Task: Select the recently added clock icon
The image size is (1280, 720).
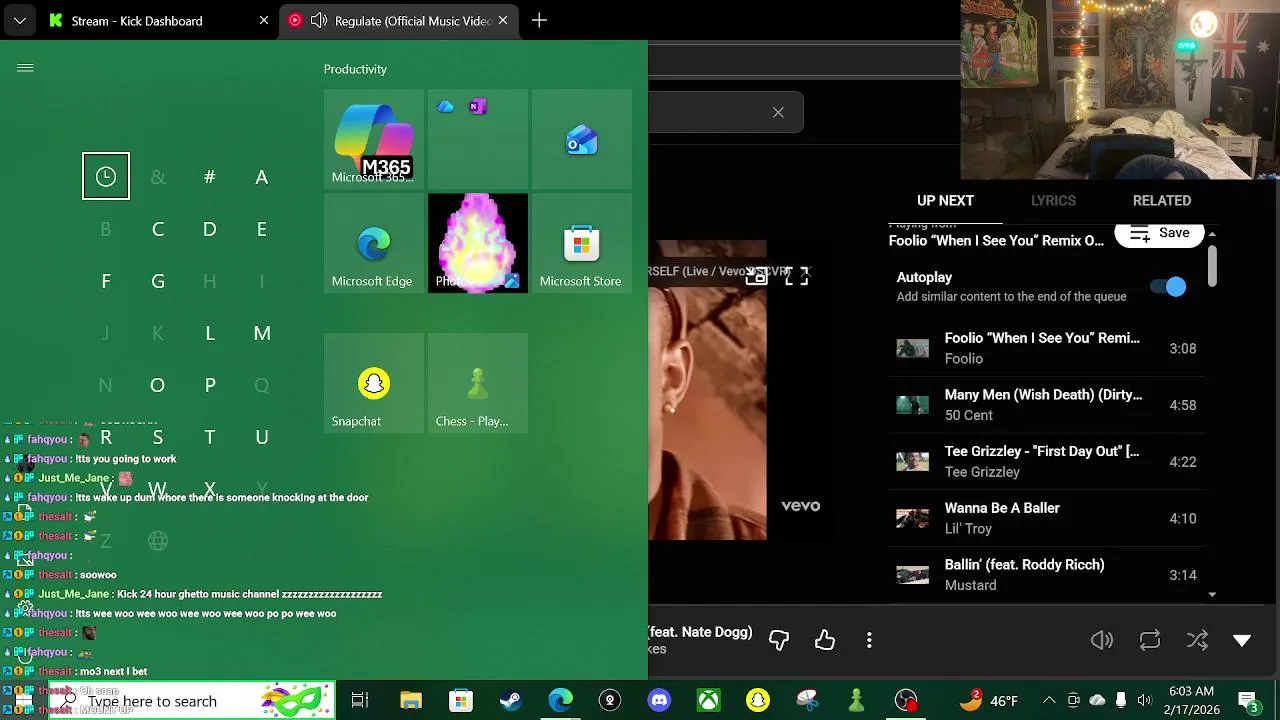Action: 106,176
